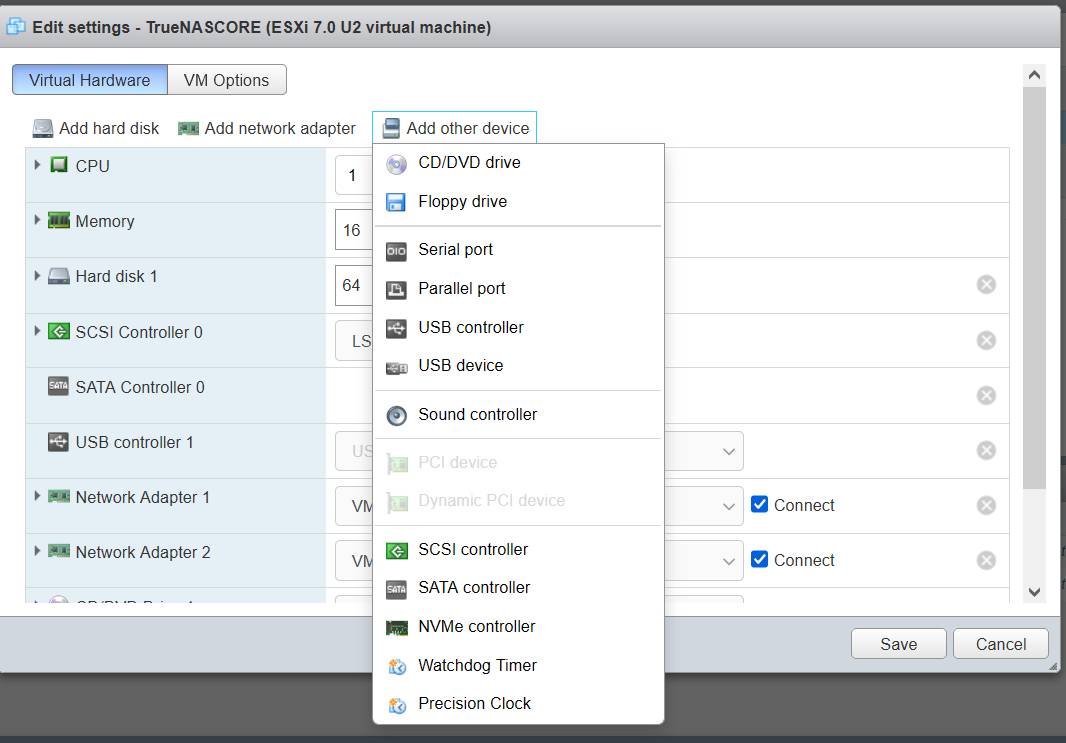Click the CPU chip icon
Viewport: 1066px width, 743px height.
59,165
